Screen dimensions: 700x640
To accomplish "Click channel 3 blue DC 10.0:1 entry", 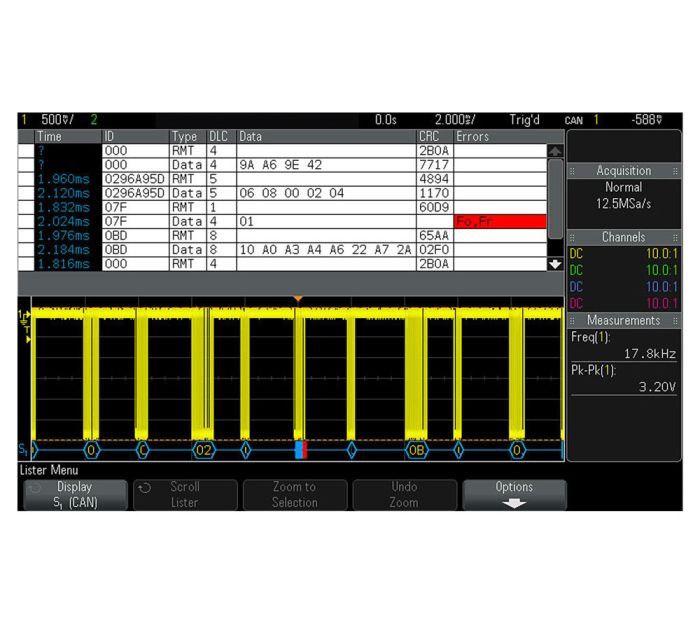I will (x=624, y=287).
